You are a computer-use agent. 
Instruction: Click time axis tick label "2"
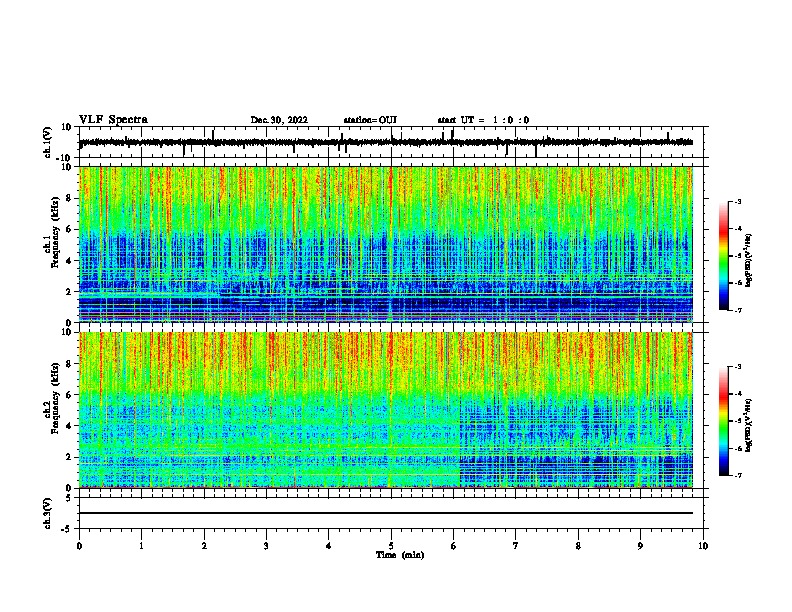click(x=204, y=546)
